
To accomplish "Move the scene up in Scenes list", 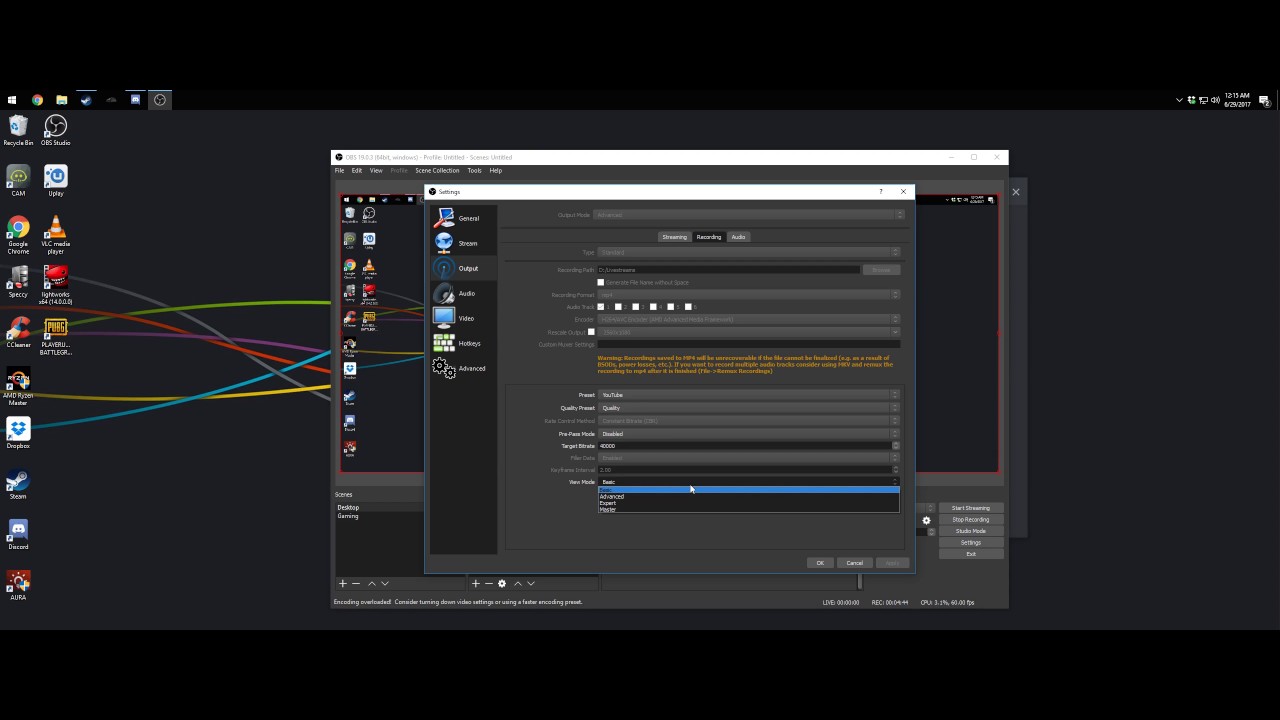I will pyautogui.click(x=372, y=583).
